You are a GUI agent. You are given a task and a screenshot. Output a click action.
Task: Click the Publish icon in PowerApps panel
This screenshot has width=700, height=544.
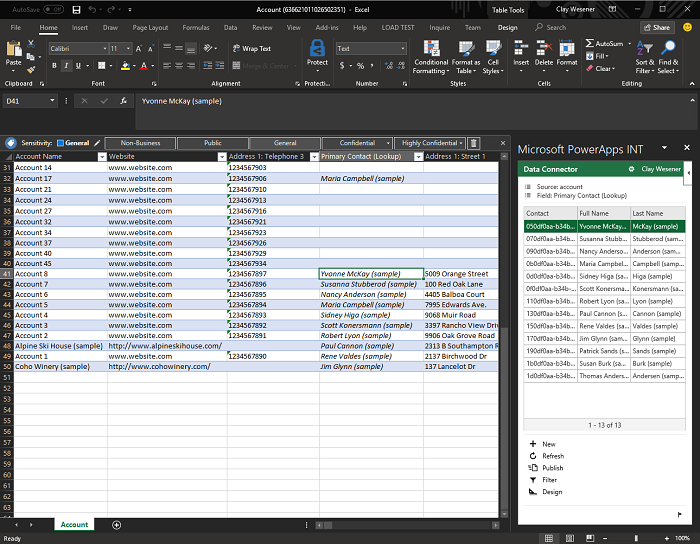pyautogui.click(x=532, y=468)
